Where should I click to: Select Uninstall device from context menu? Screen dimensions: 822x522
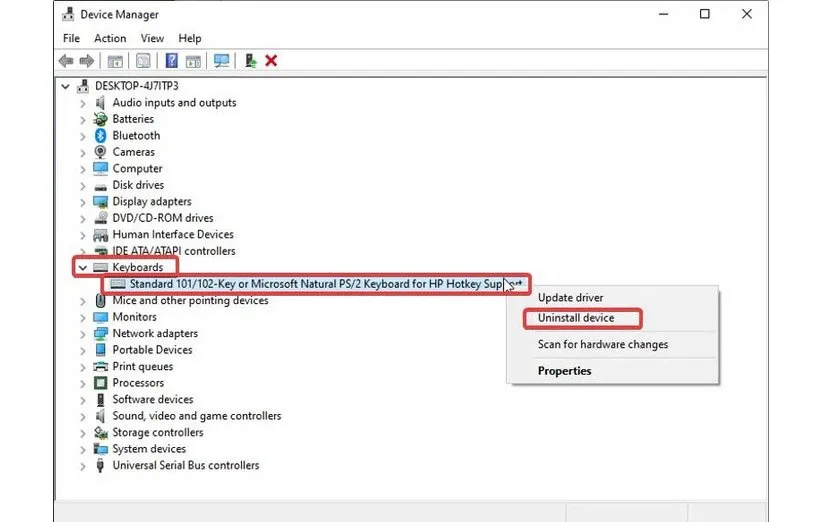click(576, 318)
